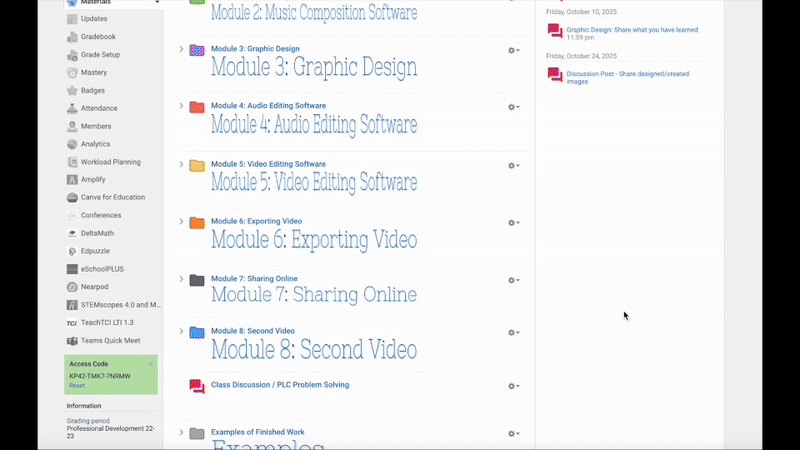This screenshot has width=800, height=450.
Task: Expand Examples of Finished Work arrow
Action: tap(181, 432)
